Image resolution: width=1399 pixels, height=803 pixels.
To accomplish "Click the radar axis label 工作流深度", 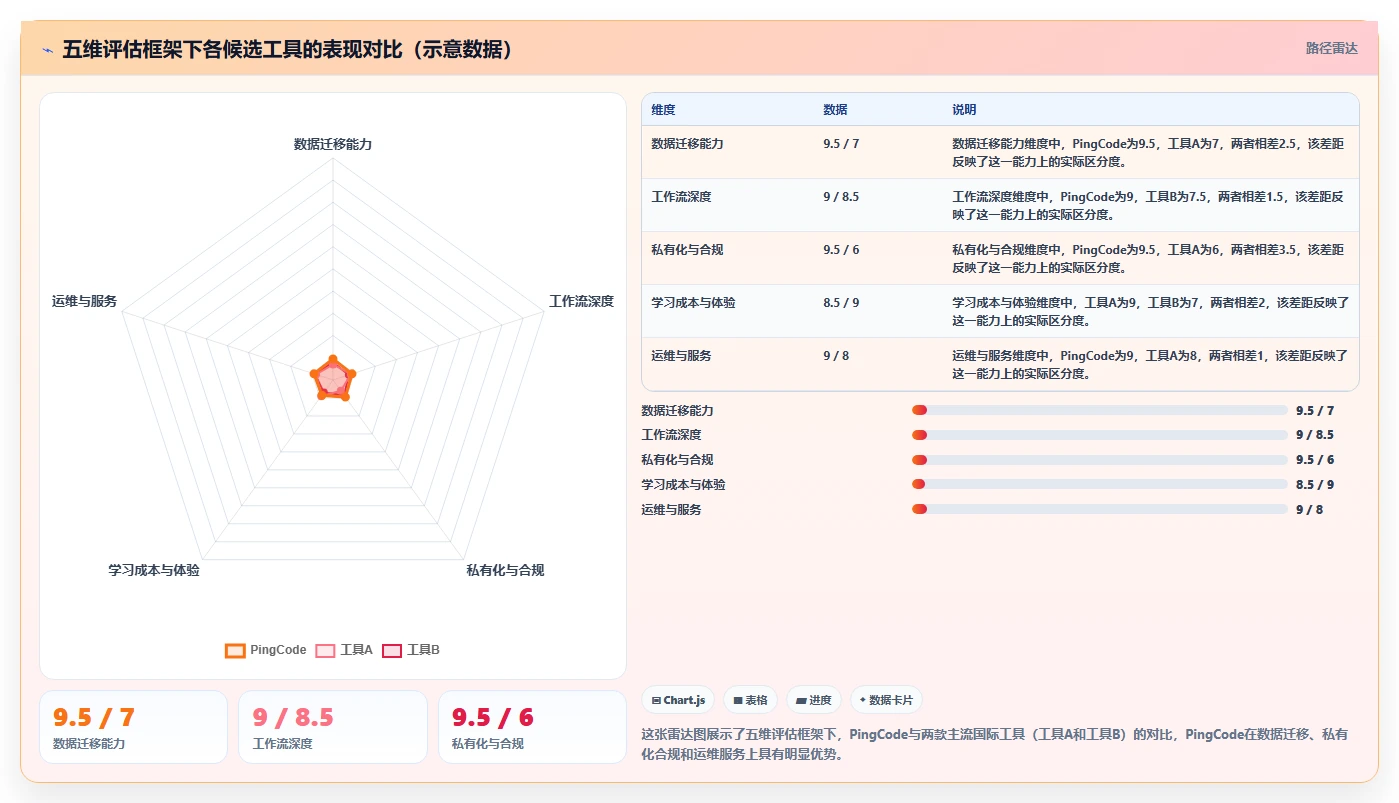I will [x=581, y=301].
